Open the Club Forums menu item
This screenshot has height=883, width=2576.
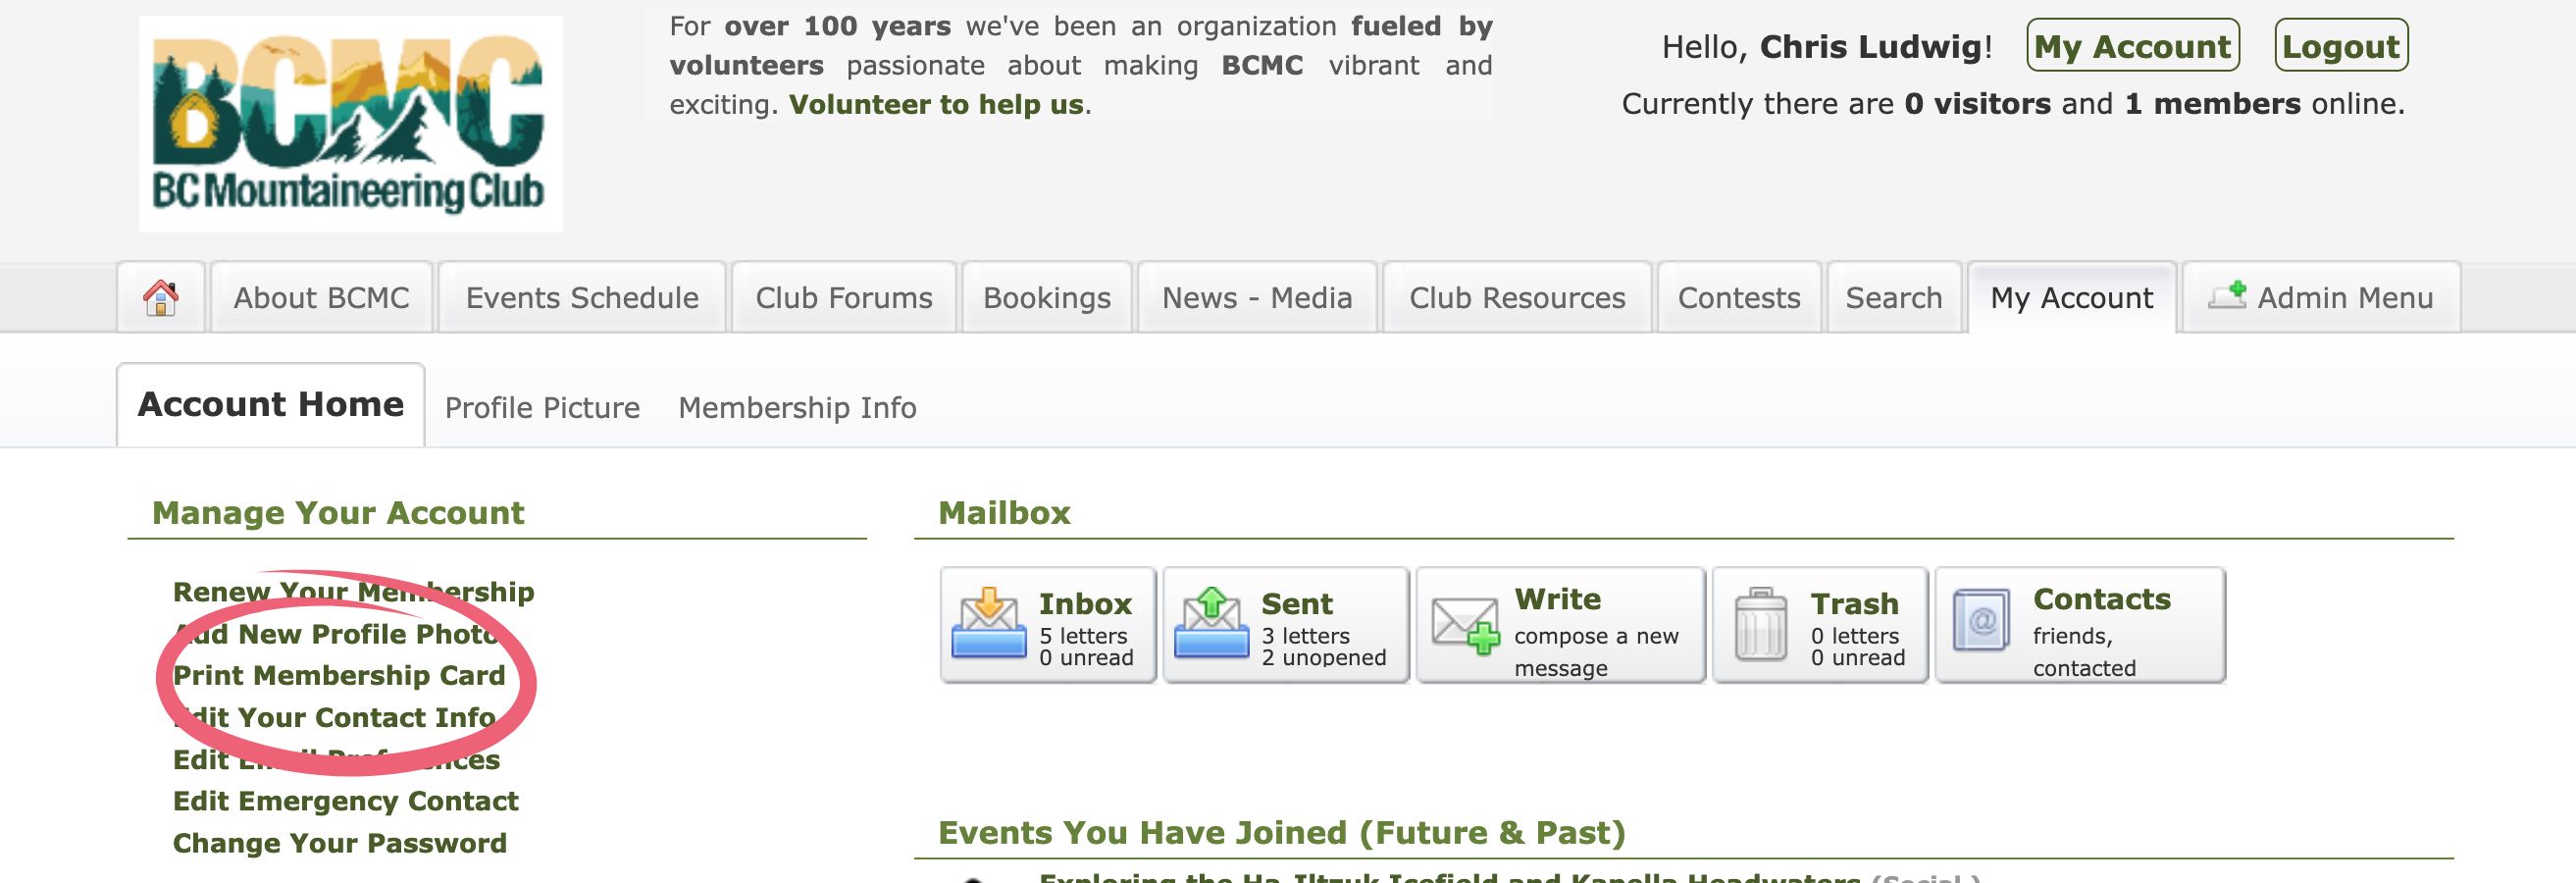click(x=844, y=297)
